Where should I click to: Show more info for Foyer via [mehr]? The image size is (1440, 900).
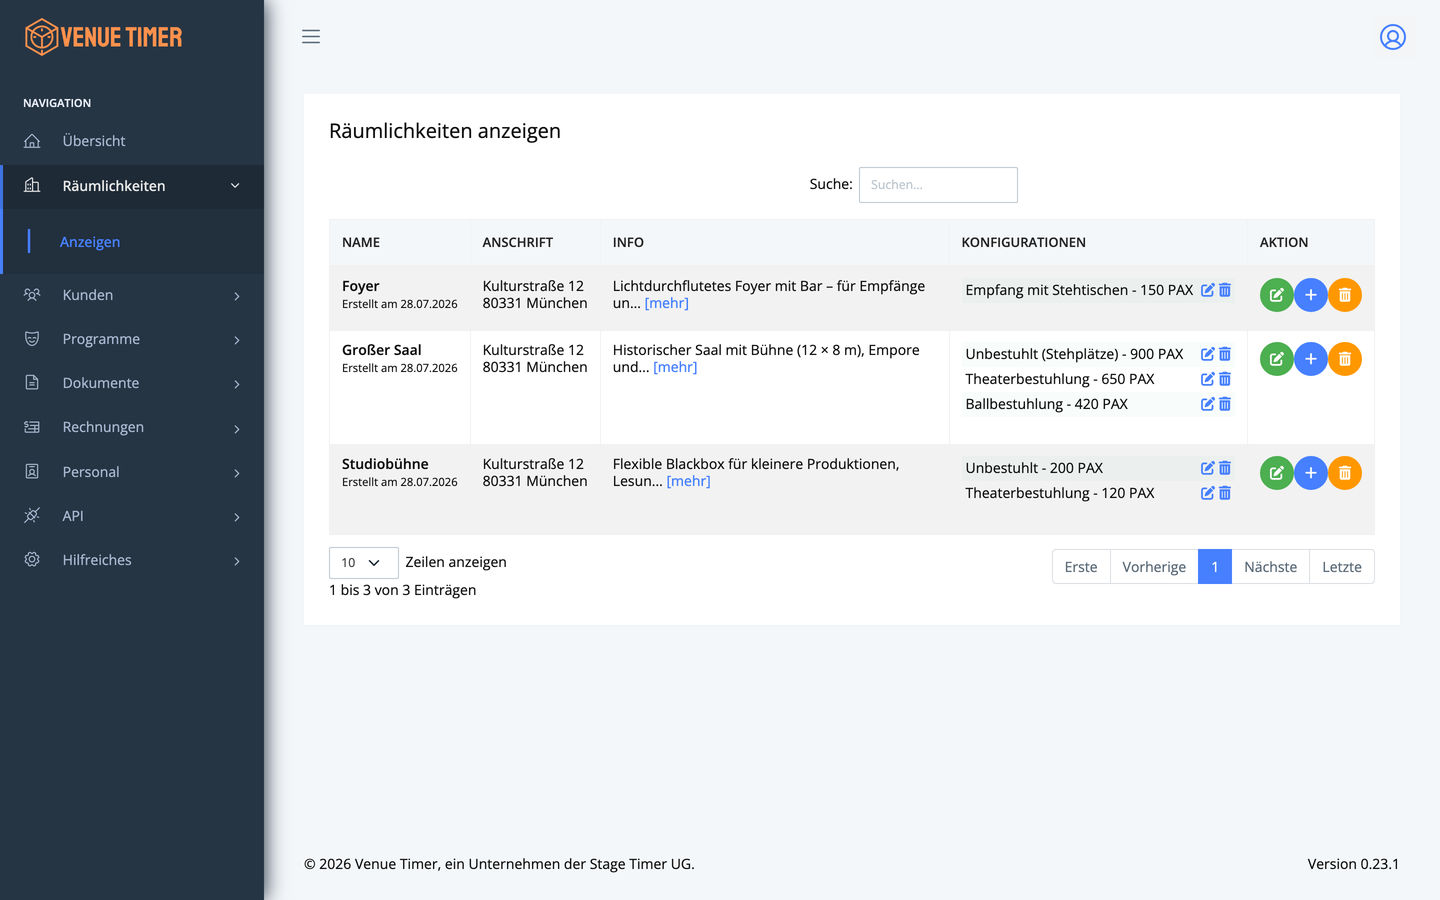pos(667,303)
